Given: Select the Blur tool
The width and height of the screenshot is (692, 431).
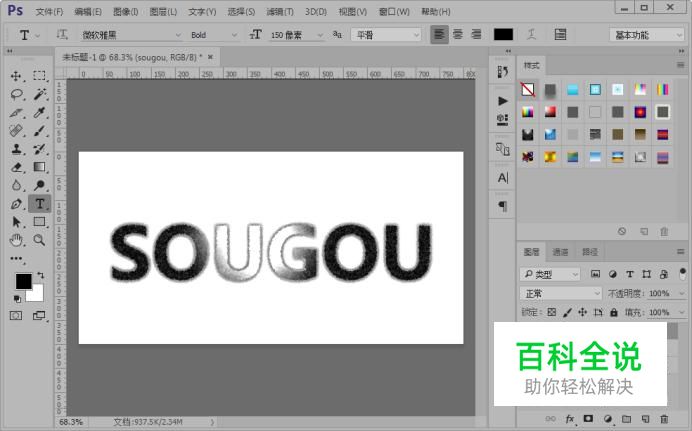Looking at the screenshot, I should pos(16,185).
